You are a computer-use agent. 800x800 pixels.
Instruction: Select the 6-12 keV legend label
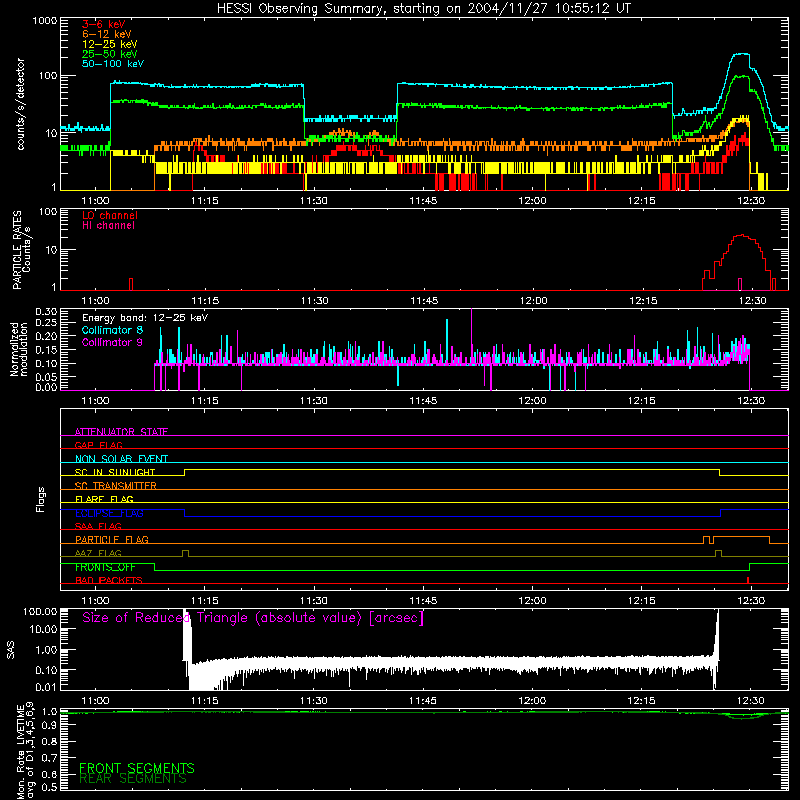coord(107,34)
